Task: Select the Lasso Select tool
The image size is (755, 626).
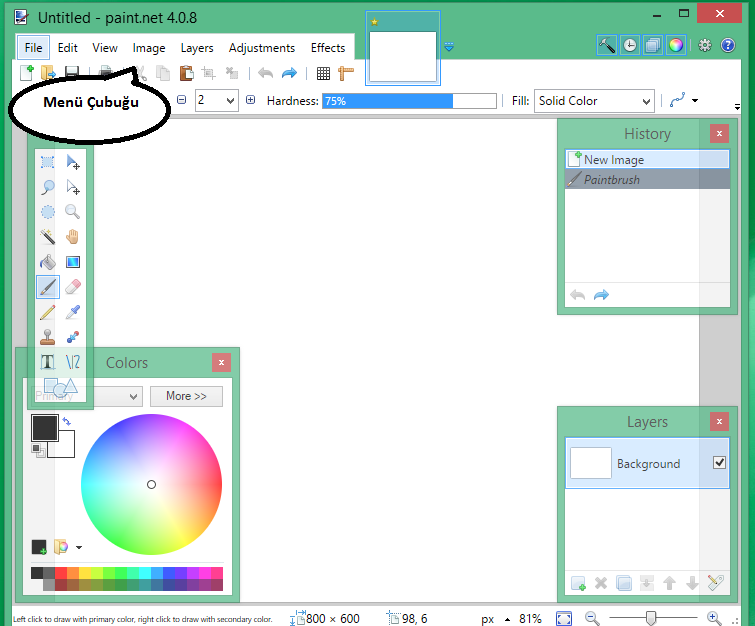Action: click(x=47, y=187)
